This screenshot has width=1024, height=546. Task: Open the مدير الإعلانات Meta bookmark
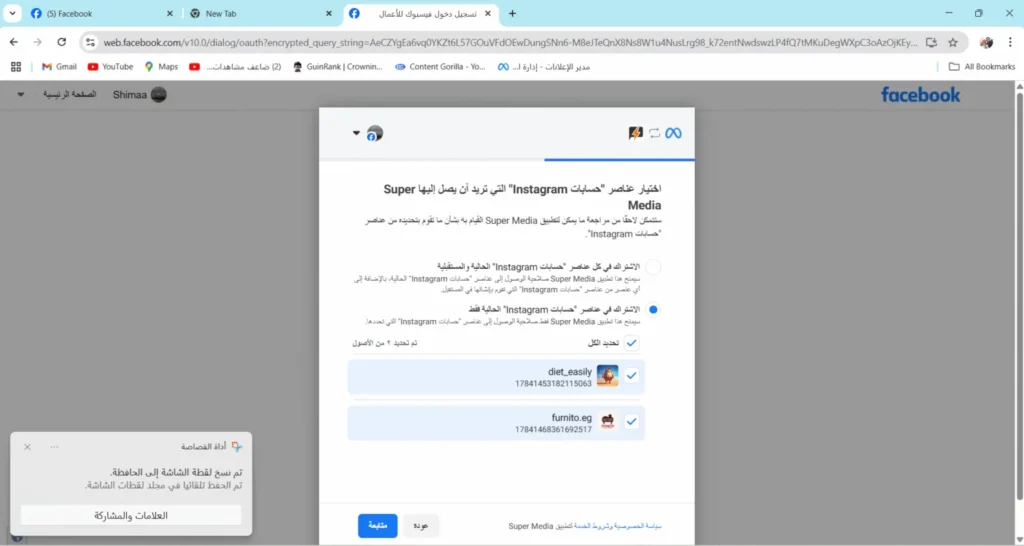coord(543,67)
